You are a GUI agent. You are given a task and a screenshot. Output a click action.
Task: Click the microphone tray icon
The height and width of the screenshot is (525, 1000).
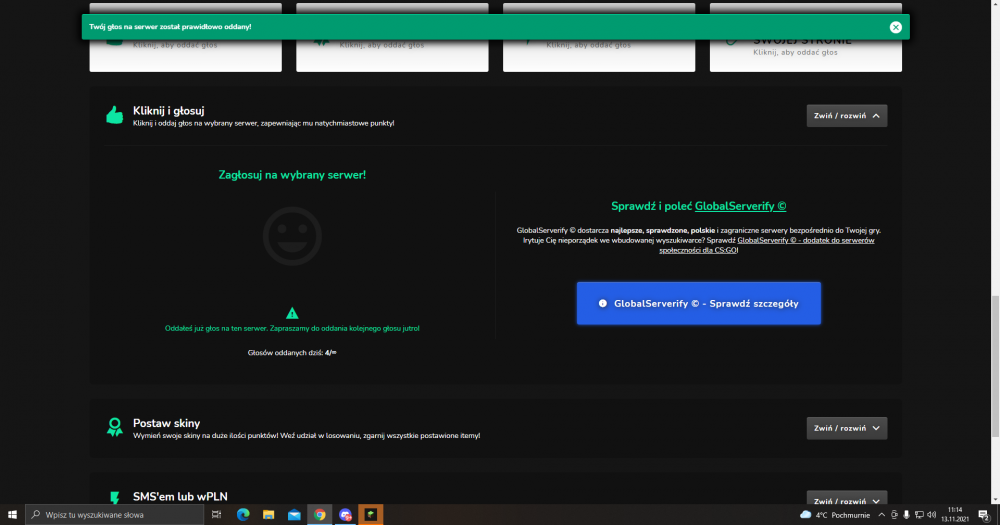point(906,514)
